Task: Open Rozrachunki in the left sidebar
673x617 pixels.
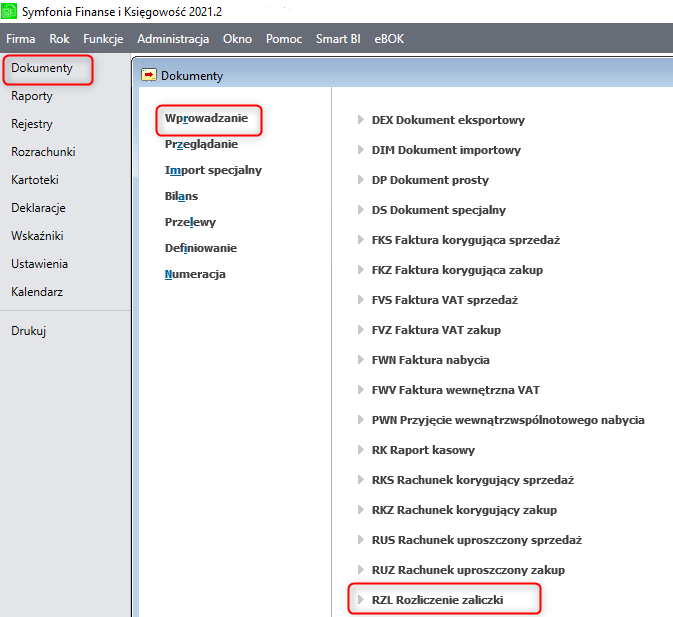Action: (x=43, y=152)
